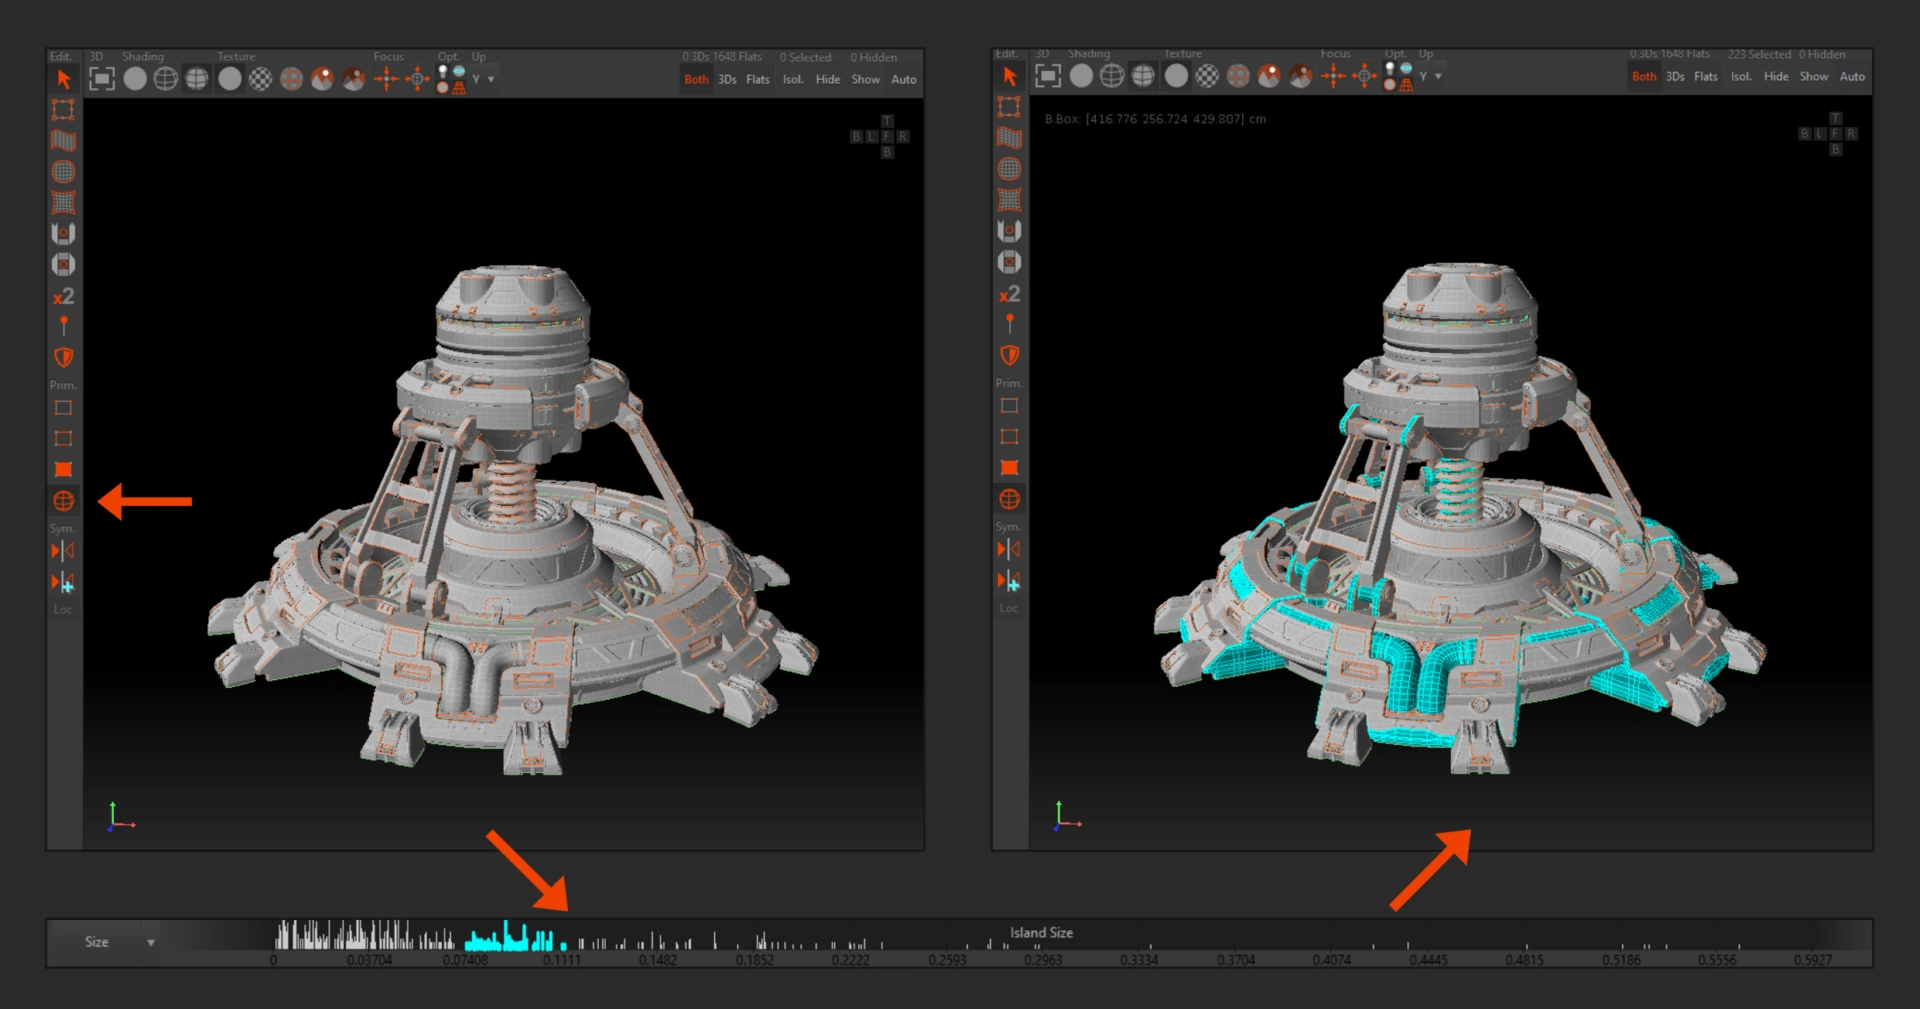This screenshot has width=1920, height=1009.
Task: Switch to '3Ds' view in right viewport
Action: click(1675, 77)
